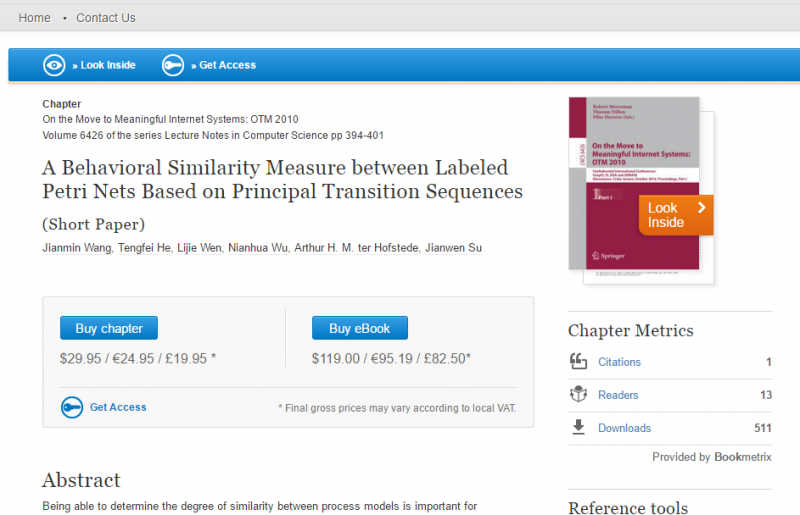Viewport: 800px width, 515px height.
Task: Click the Downloads arrow icon
Action: 578,428
